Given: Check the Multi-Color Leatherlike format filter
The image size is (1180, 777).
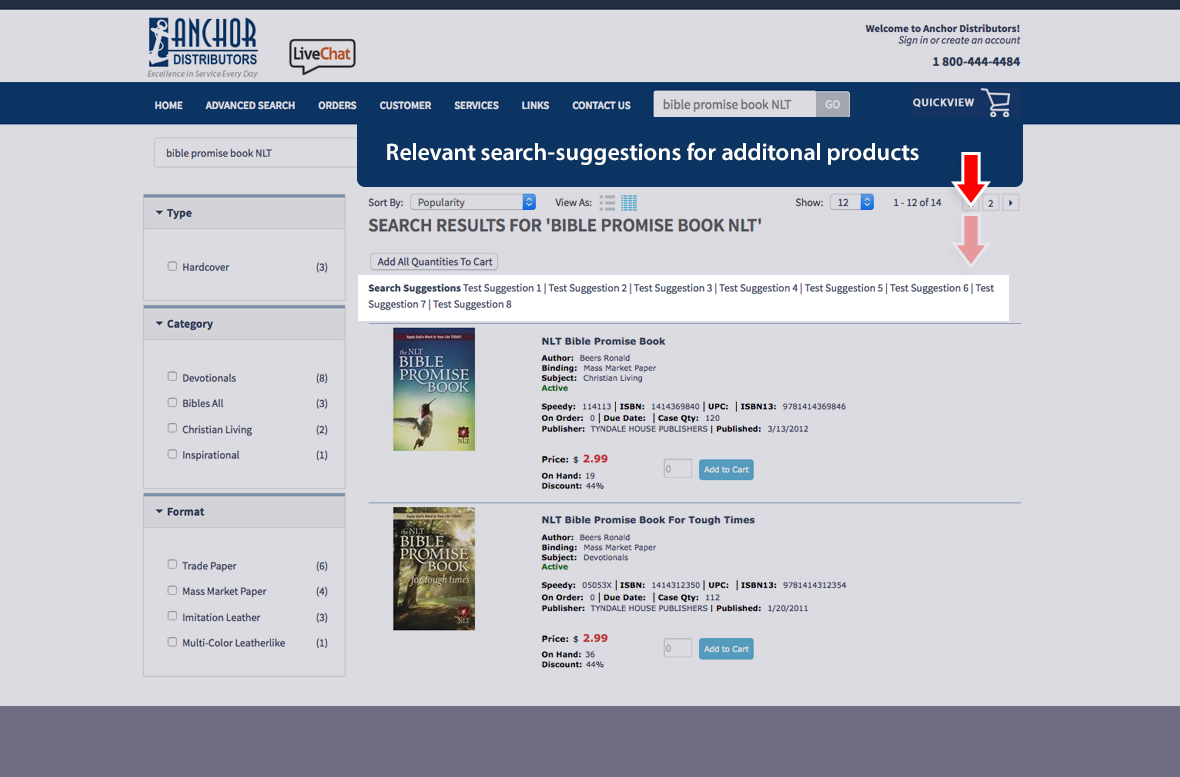Looking at the screenshot, I should (x=172, y=642).
